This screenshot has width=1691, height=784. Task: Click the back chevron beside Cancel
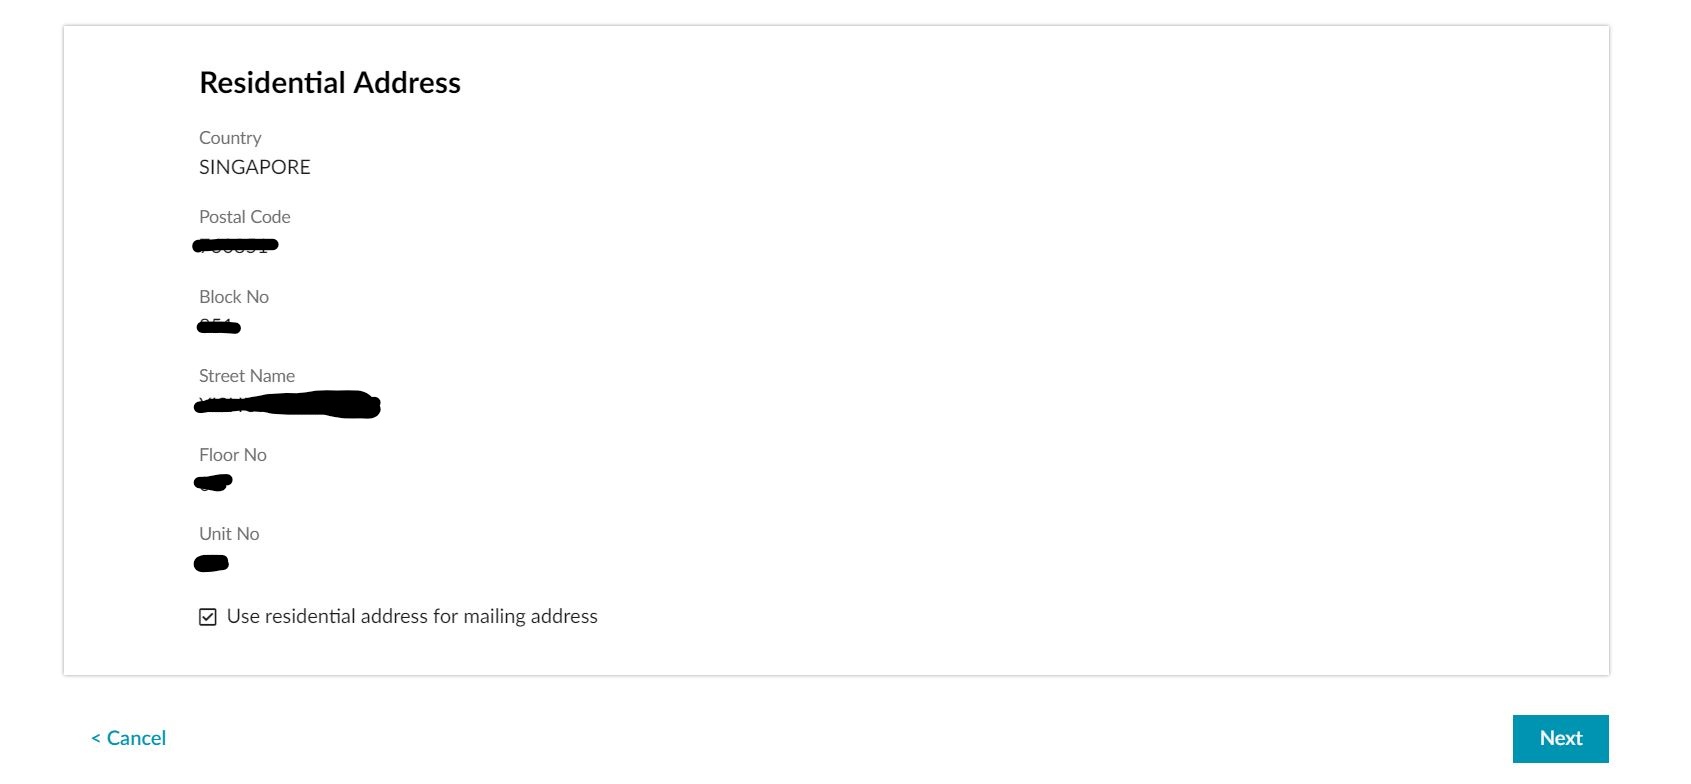coord(96,739)
